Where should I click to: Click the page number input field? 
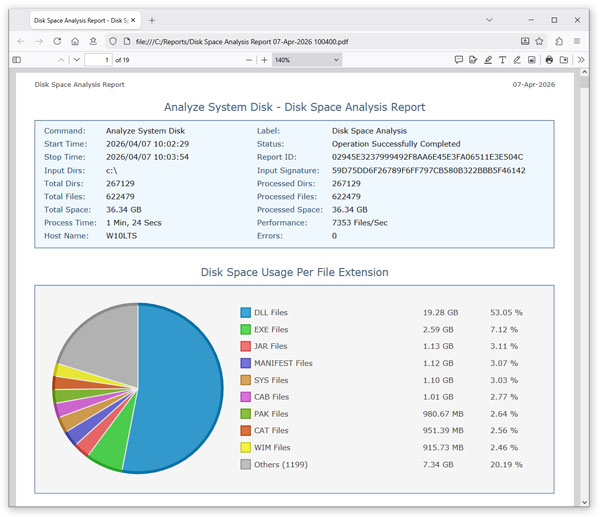98,60
